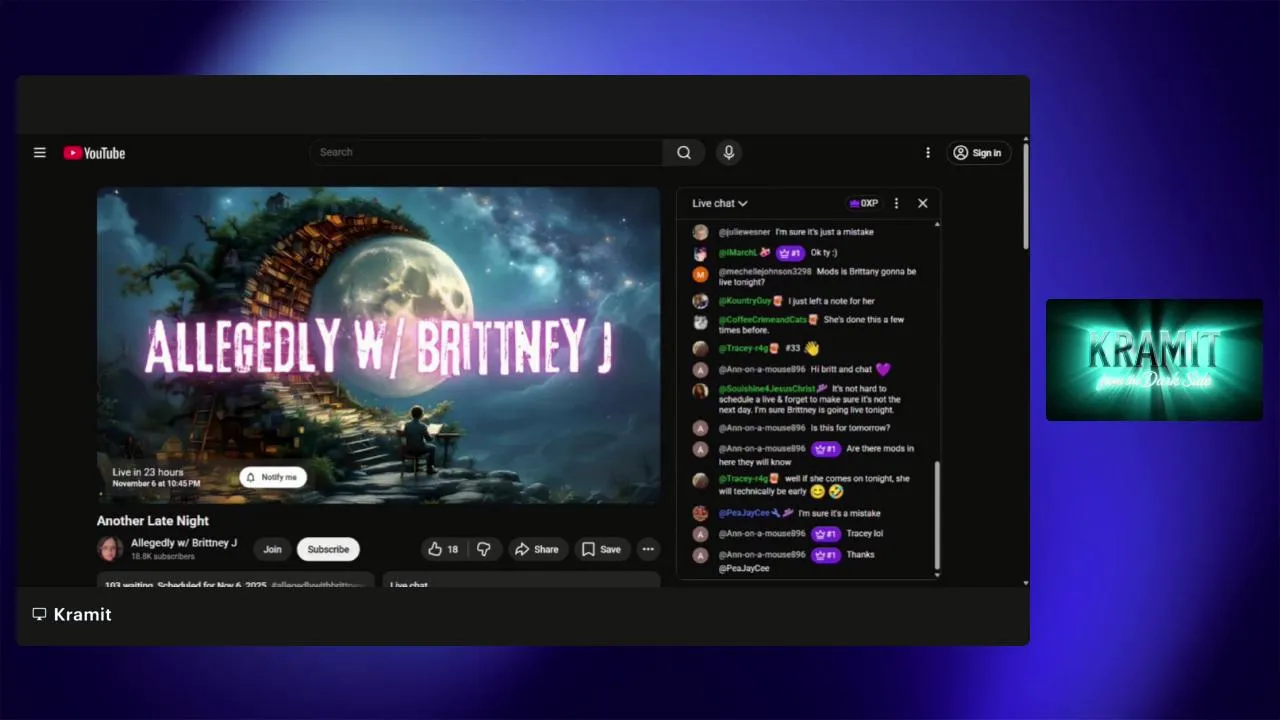Open the Allegedly w/ Brittney J channel avatar
The height and width of the screenshot is (720, 1280).
(x=110, y=548)
